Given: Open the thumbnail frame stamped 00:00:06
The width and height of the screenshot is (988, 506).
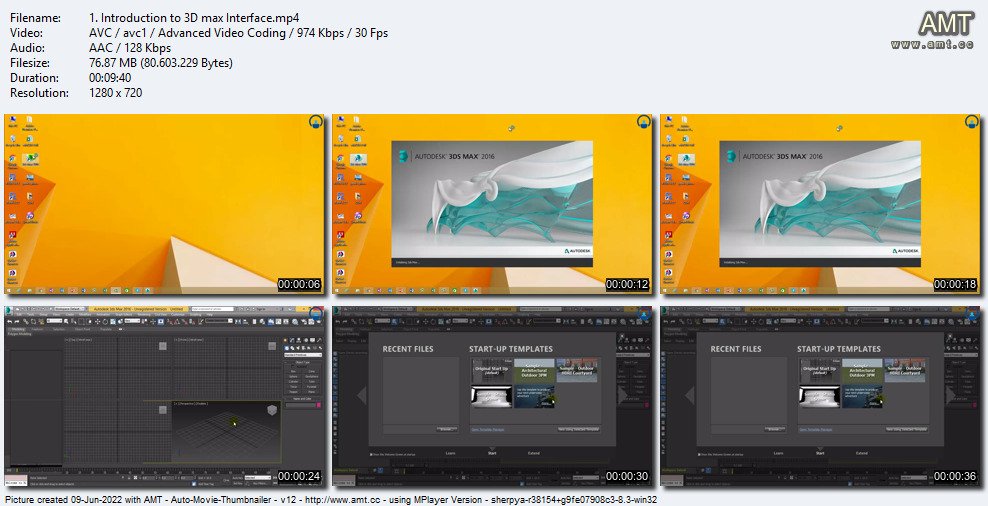Looking at the screenshot, I should click(x=164, y=204).
